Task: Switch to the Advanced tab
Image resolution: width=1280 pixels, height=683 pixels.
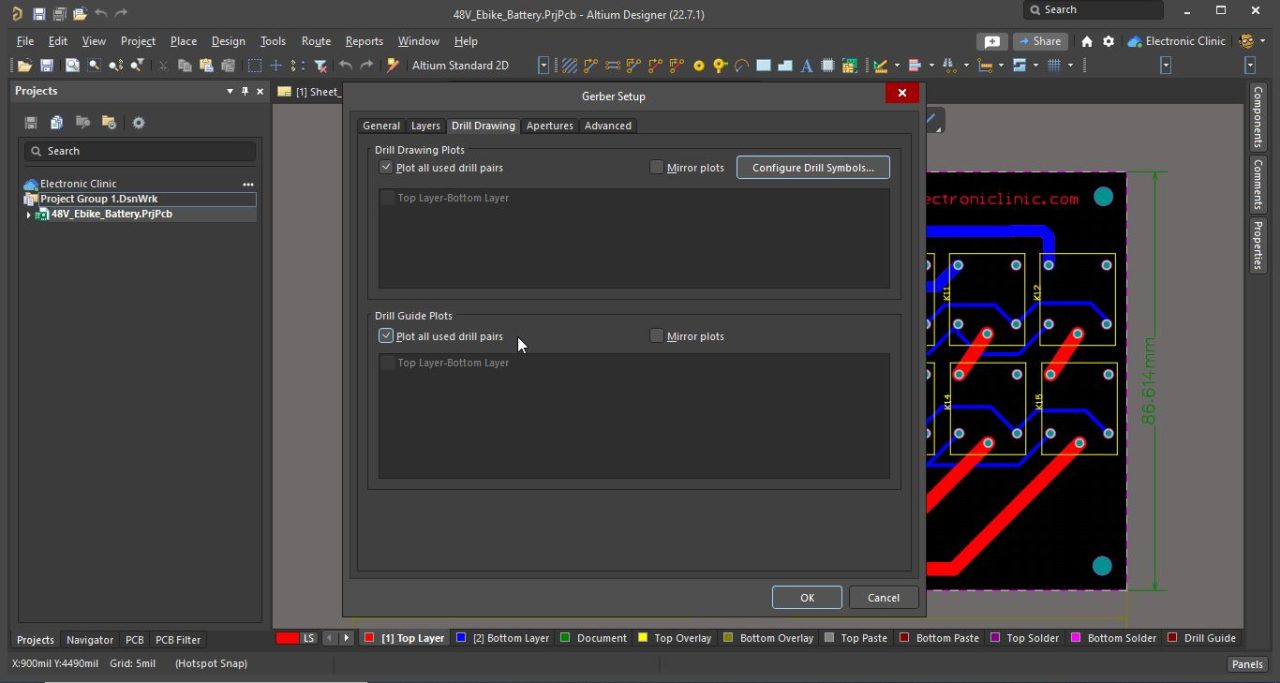Action: pyautogui.click(x=608, y=125)
